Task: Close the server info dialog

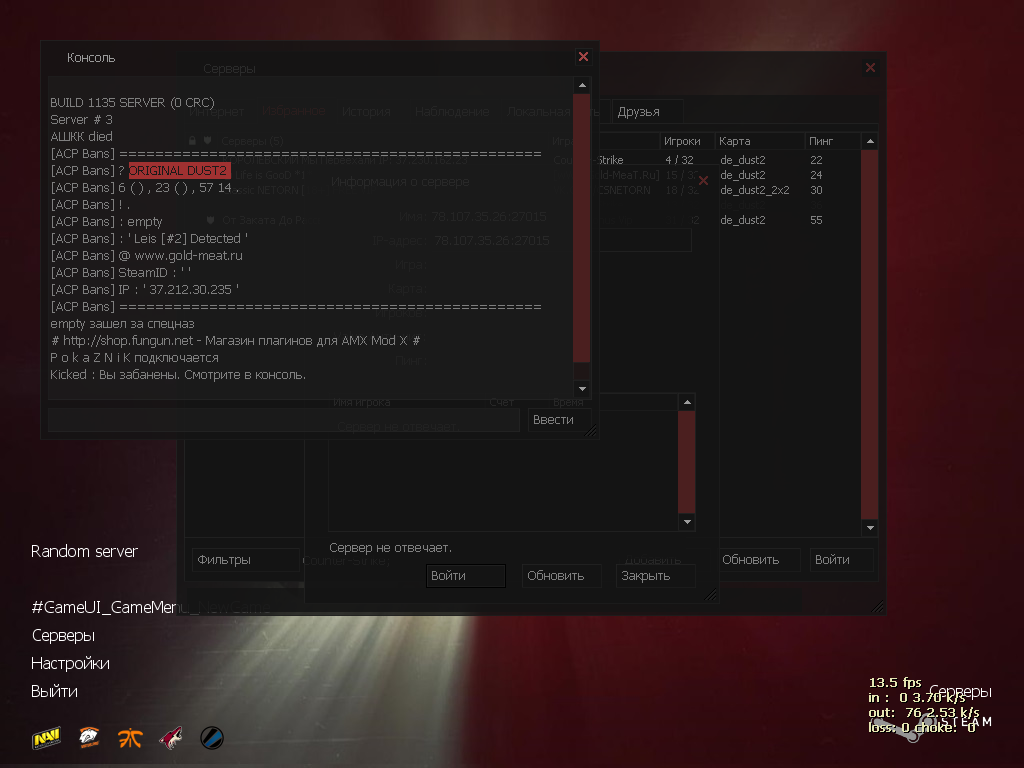Action: 703,180
